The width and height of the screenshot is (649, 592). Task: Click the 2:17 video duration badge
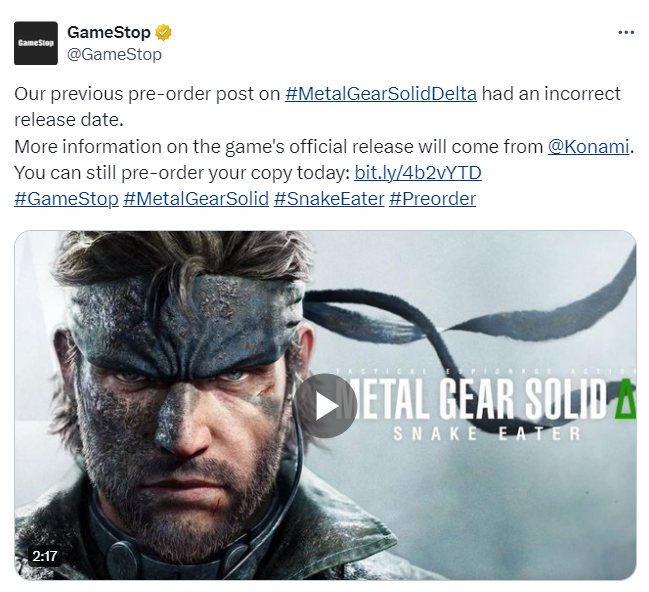point(45,556)
